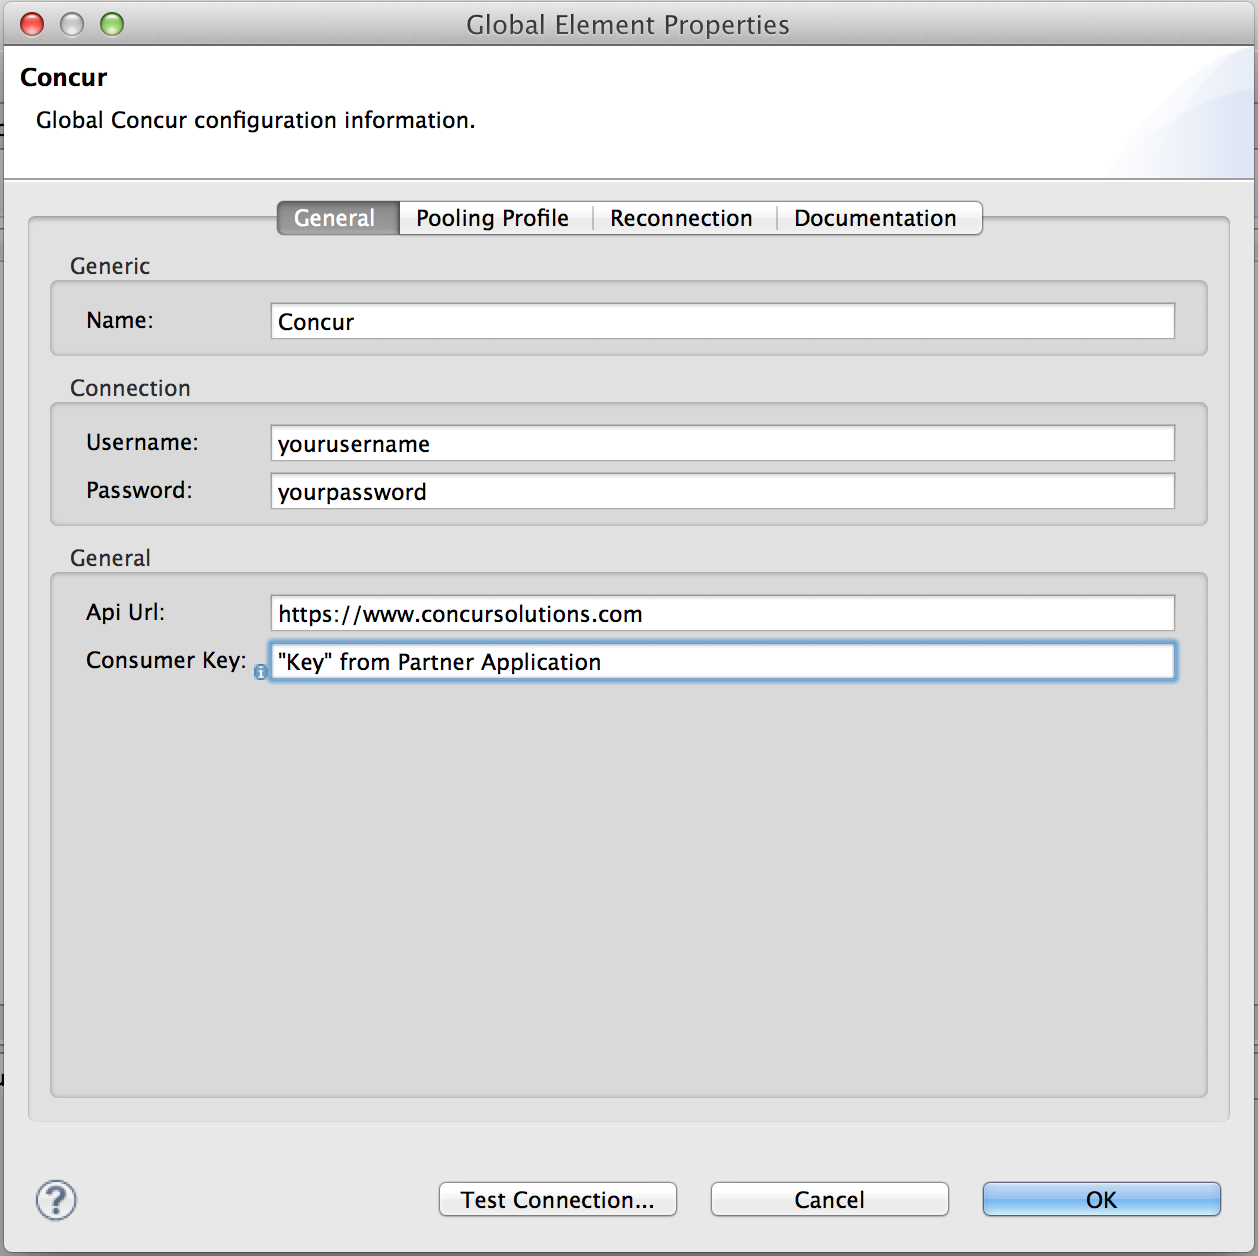This screenshot has width=1258, height=1256.
Task: Click the Api Url field
Action: [x=722, y=613]
